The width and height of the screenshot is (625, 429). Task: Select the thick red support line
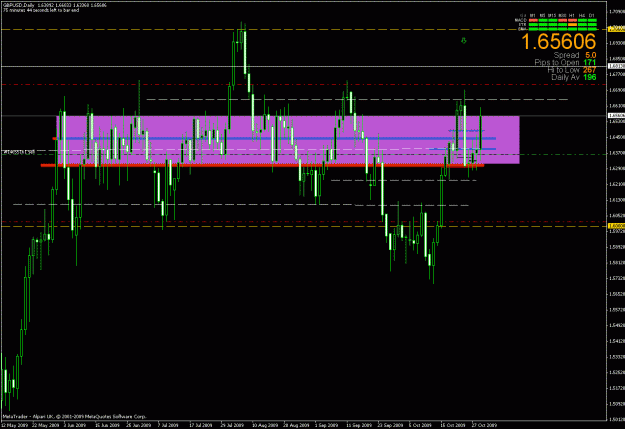click(x=262, y=165)
